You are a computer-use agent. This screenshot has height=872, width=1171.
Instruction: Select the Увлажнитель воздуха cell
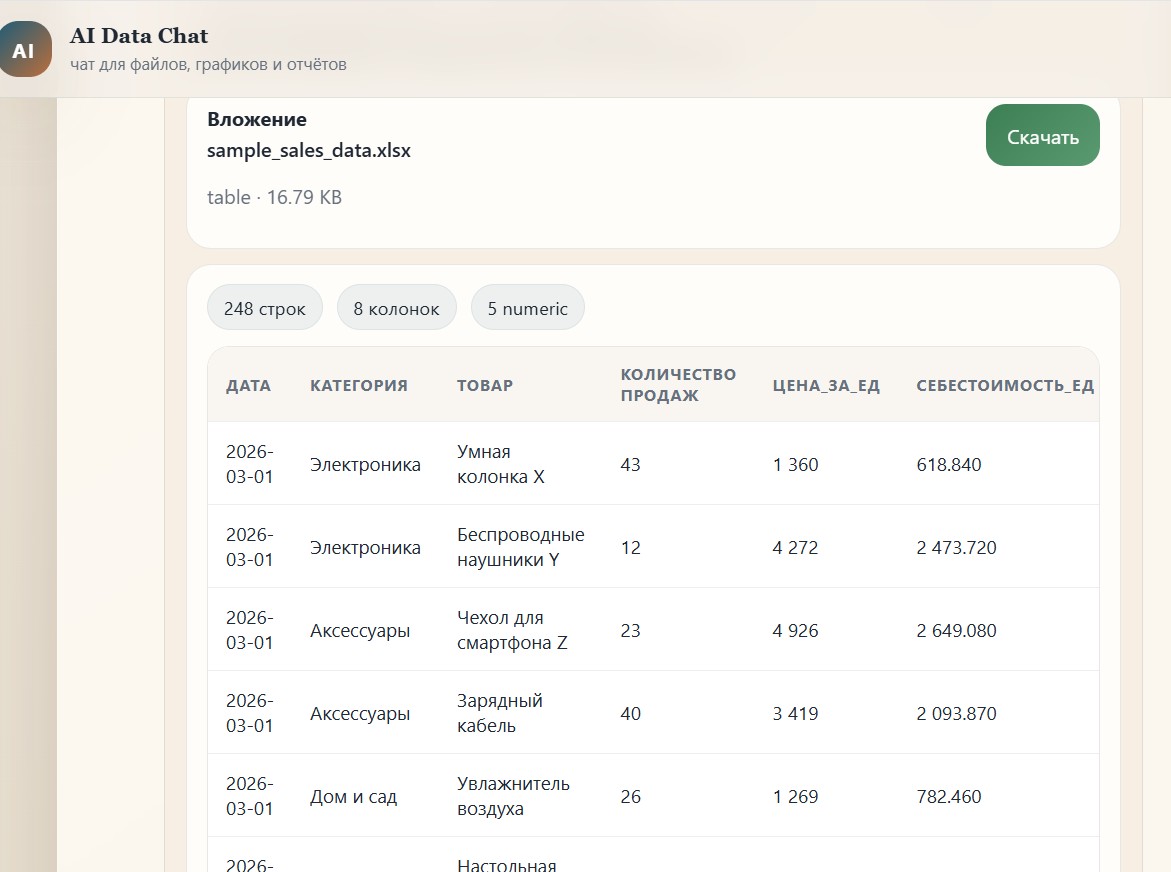tap(513, 795)
